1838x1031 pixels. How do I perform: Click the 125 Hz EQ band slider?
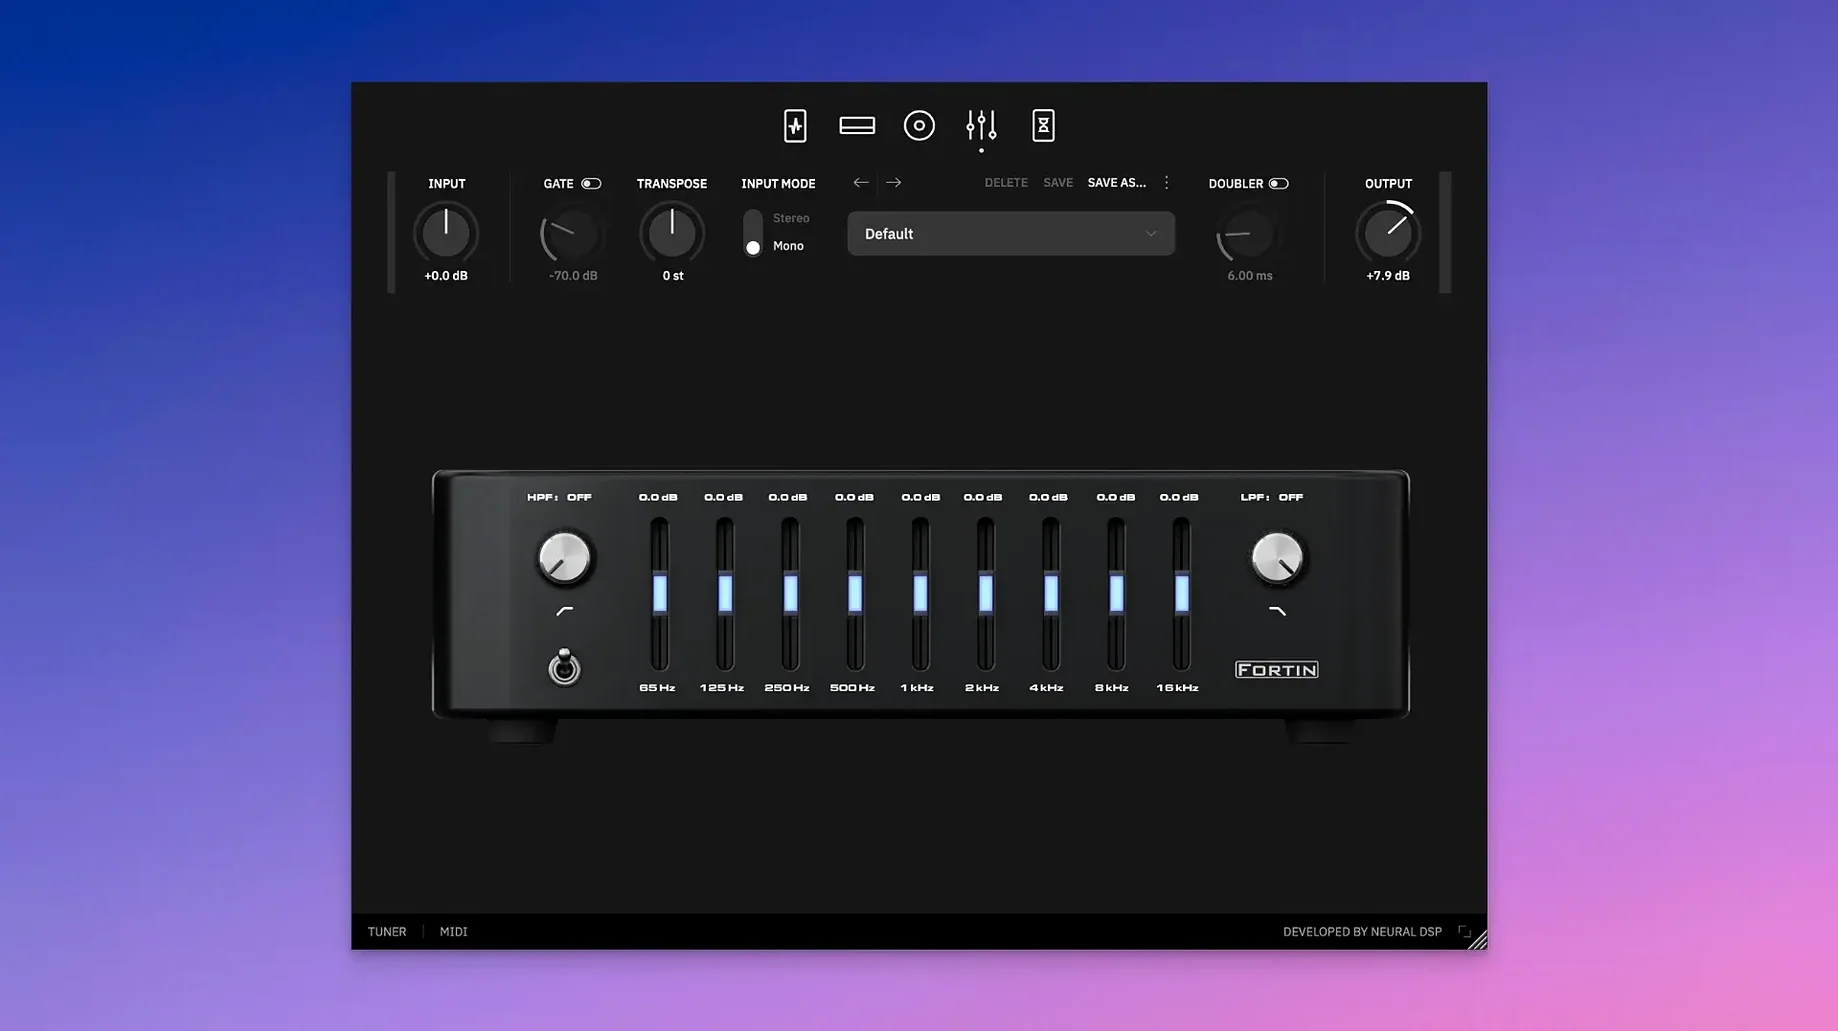point(725,594)
